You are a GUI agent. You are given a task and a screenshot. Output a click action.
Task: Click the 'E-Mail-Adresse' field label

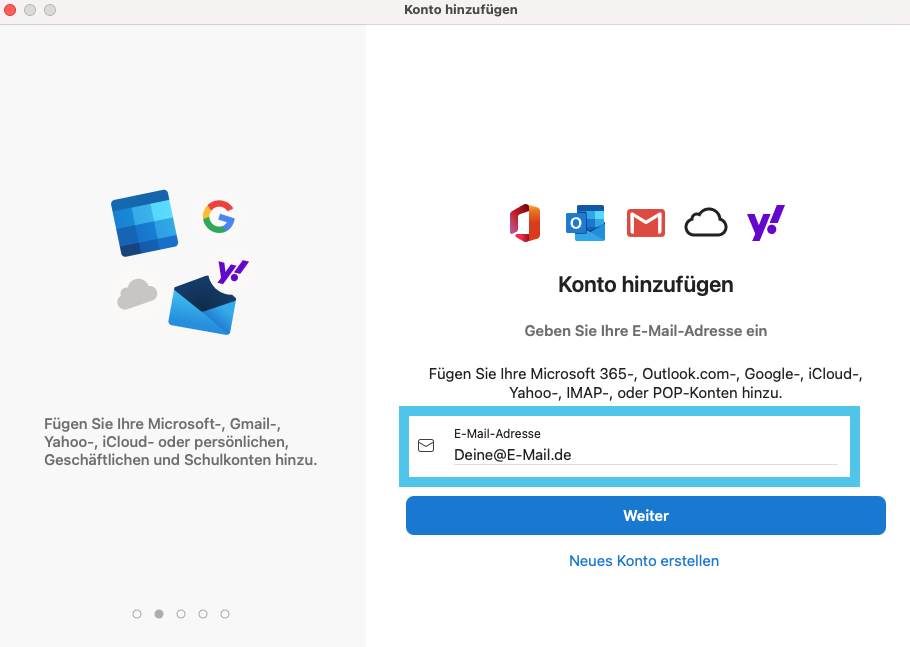pos(497,433)
